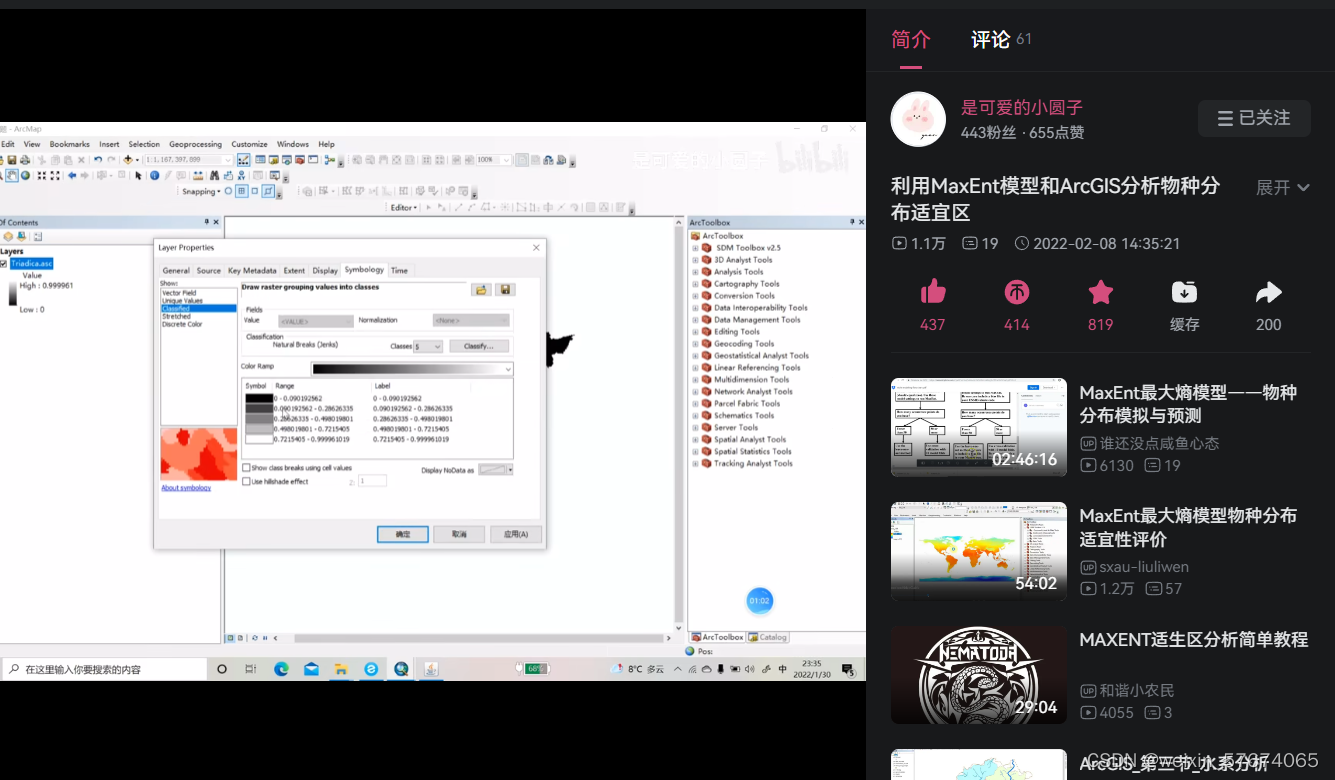Expand the video description with 展开
Viewport: 1335px width, 780px height.
point(1283,188)
